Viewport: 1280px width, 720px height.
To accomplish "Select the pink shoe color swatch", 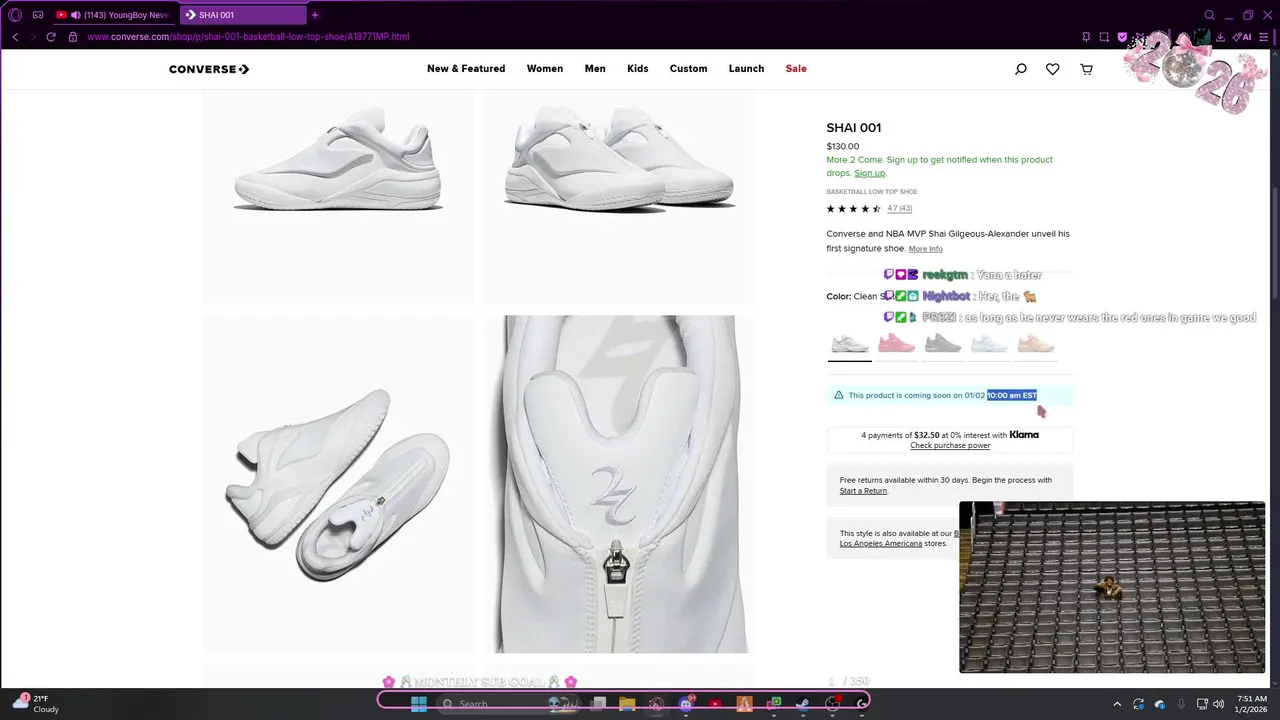I will click(x=896, y=344).
